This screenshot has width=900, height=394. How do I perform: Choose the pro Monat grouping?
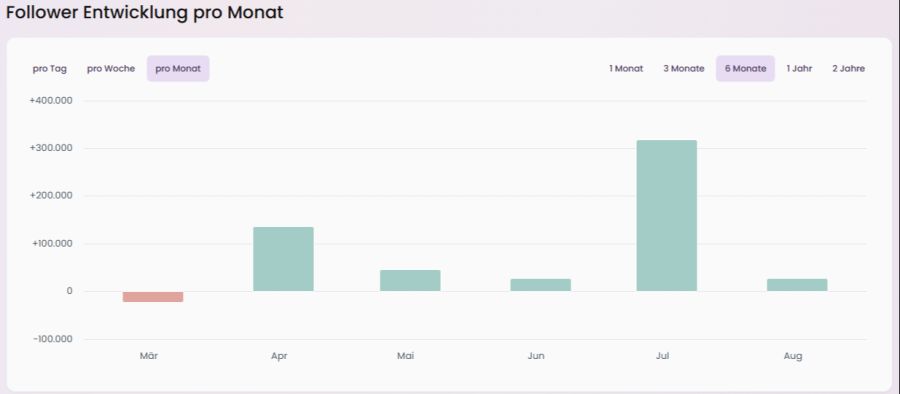(178, 69)
